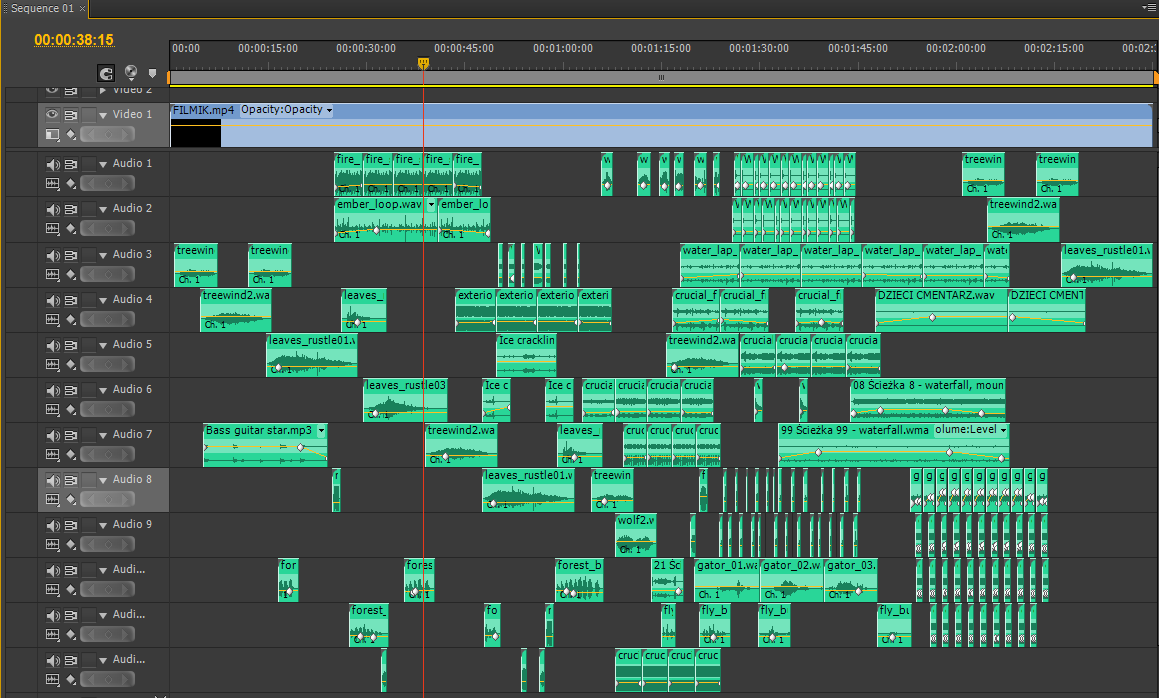Viewport: 1159px width, 698px height.
Task: Toggle sync lock for Audio 1
Action: click(x=70, y=164)
